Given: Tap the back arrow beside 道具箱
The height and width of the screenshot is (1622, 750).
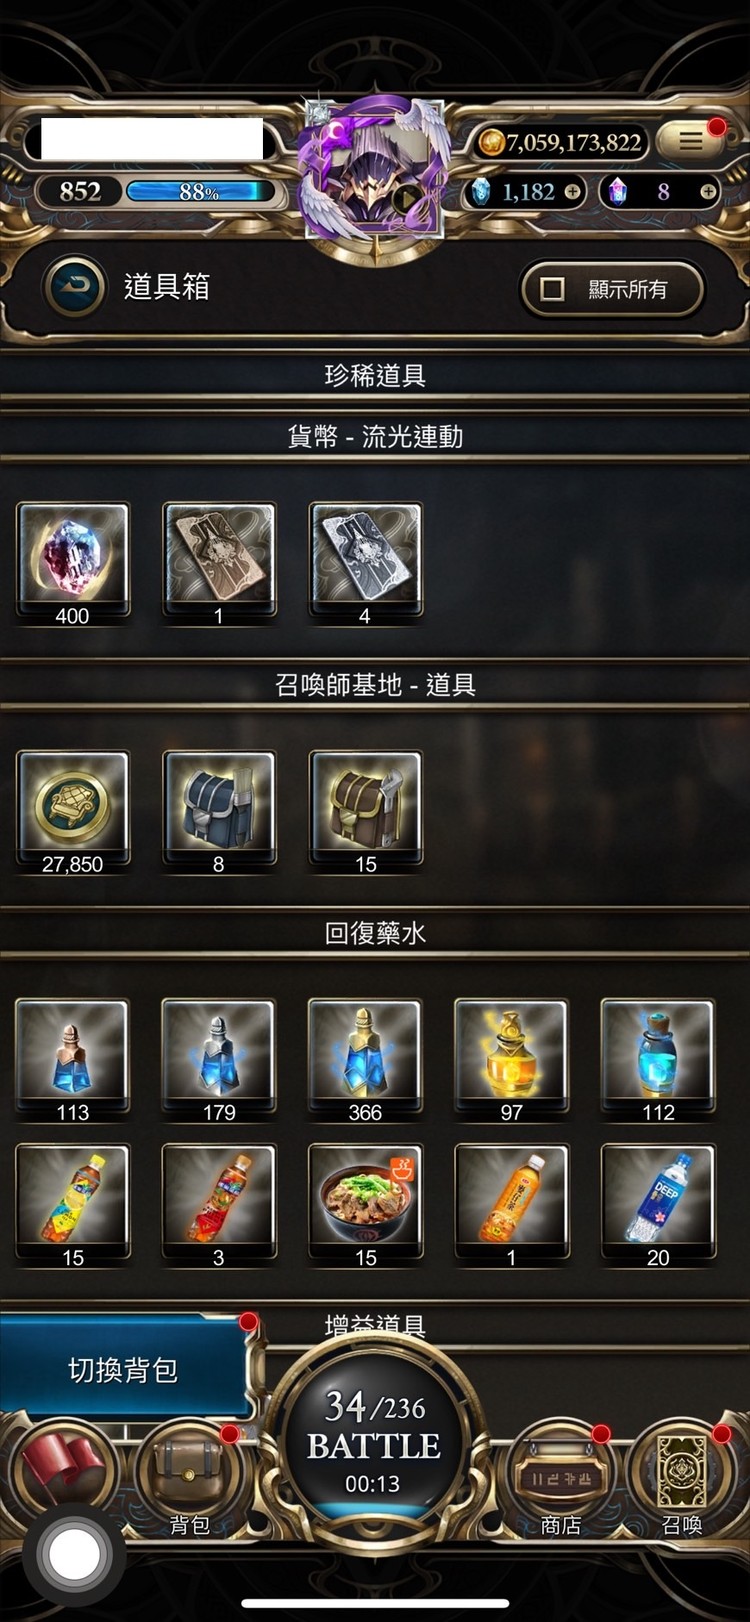Looking at the screenshot, I should [74, 287].
